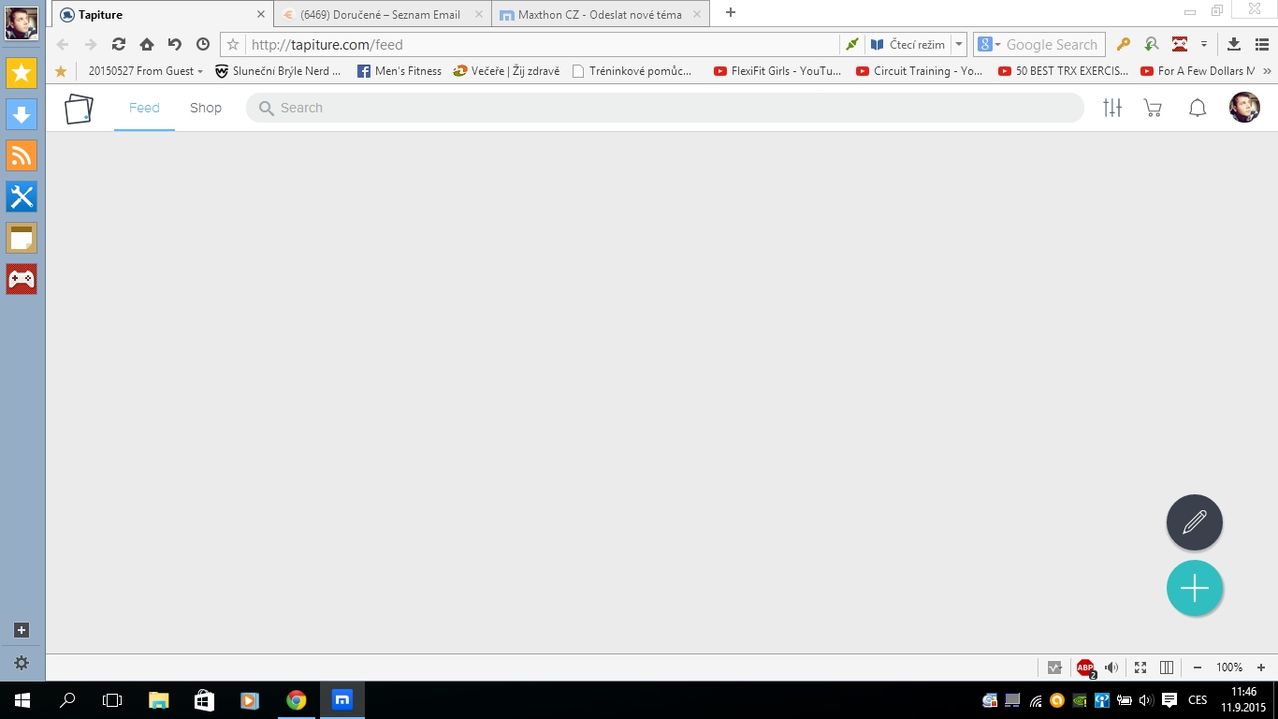Check Tapiture notifications via bell icon
The height and width of the screenshot is (719, 1278).
pos(1197,107)
